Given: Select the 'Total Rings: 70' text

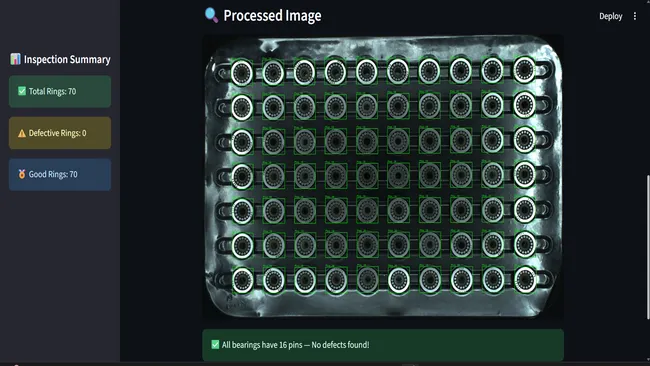Looking at the screenshot, I should [52, 91].
